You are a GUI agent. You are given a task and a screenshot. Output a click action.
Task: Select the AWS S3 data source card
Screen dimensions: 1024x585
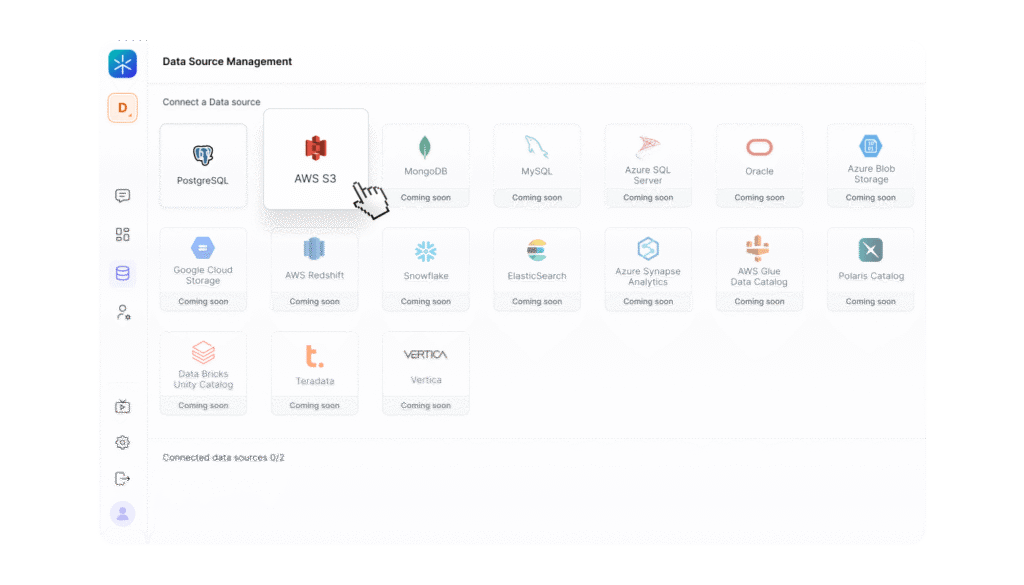pos(315,159)
